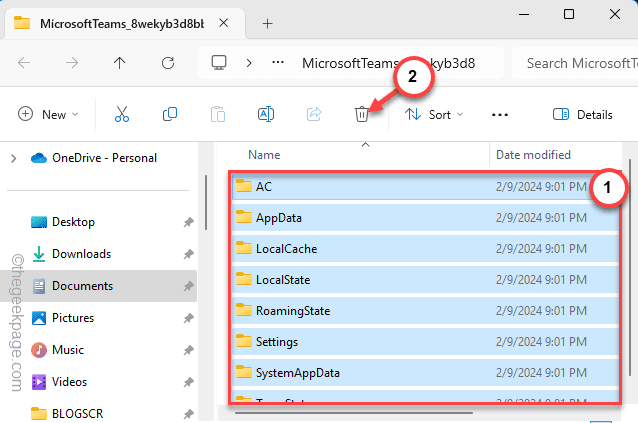Click the LocalCache folder icon
638x423 pixels.
pos(244,248)
